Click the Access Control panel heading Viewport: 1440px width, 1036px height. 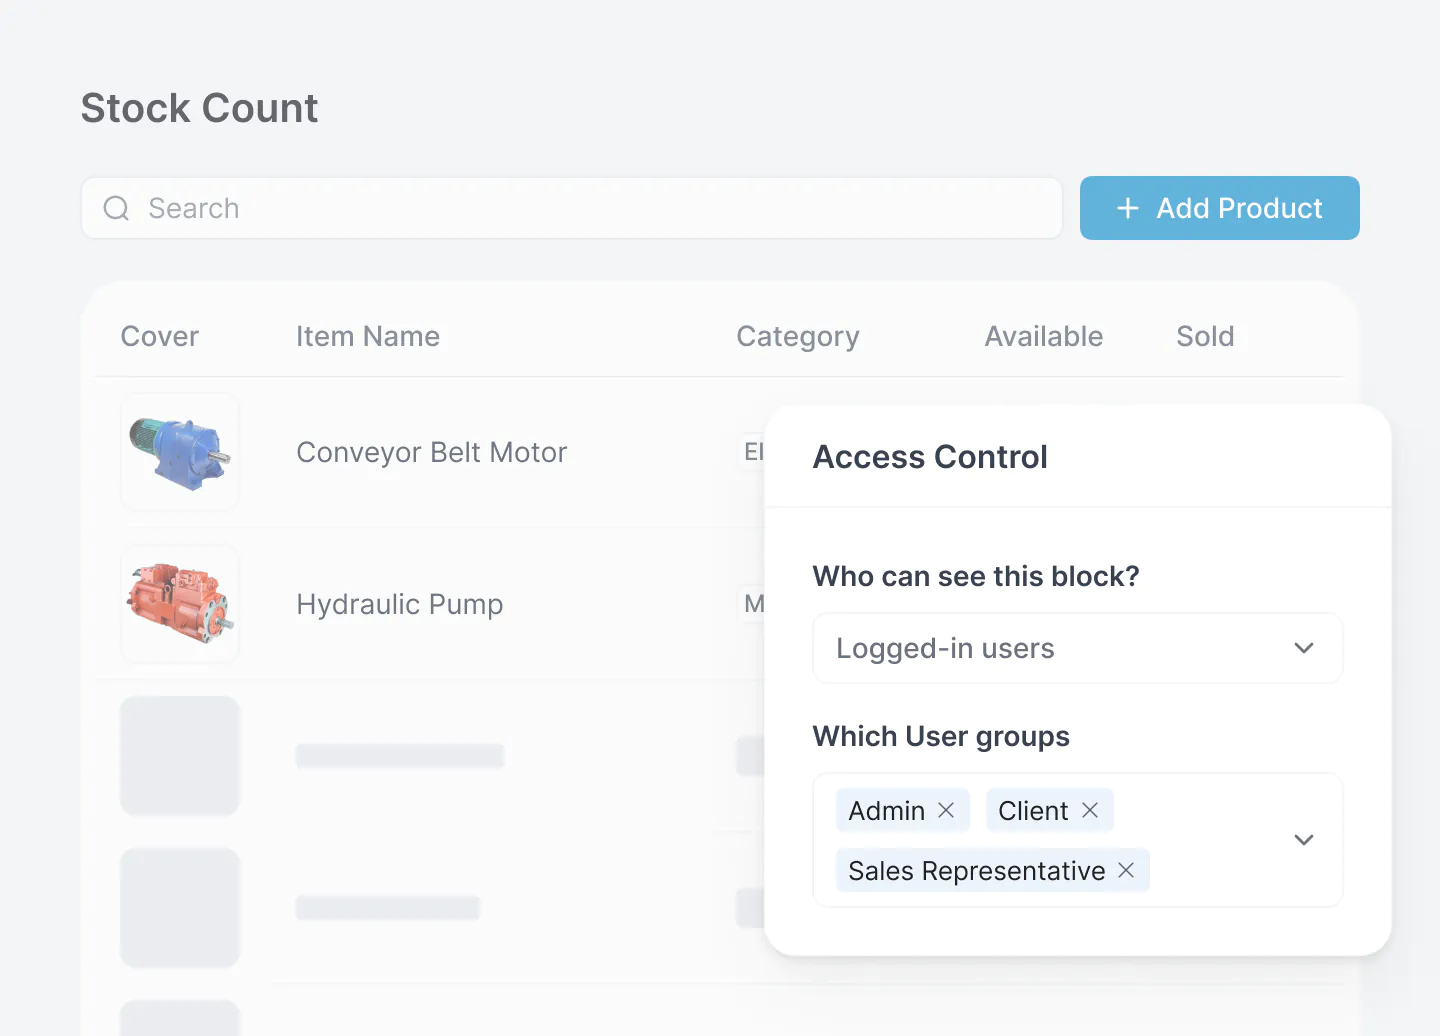click(930, 457)
